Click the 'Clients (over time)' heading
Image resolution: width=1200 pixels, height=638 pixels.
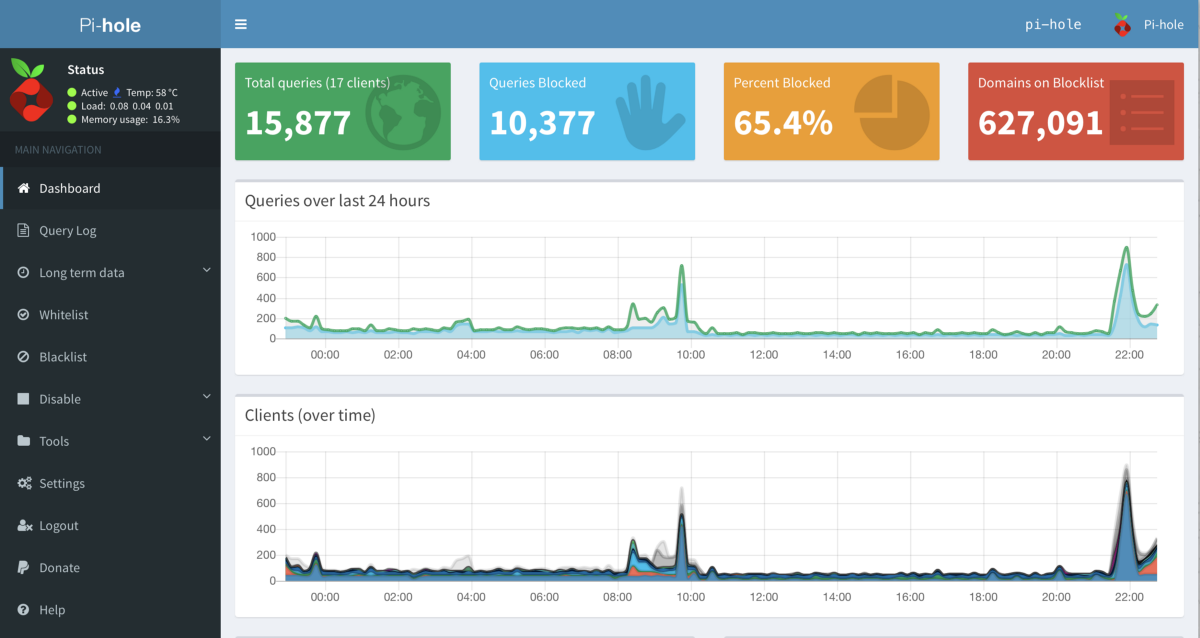(x=310, y=415)
